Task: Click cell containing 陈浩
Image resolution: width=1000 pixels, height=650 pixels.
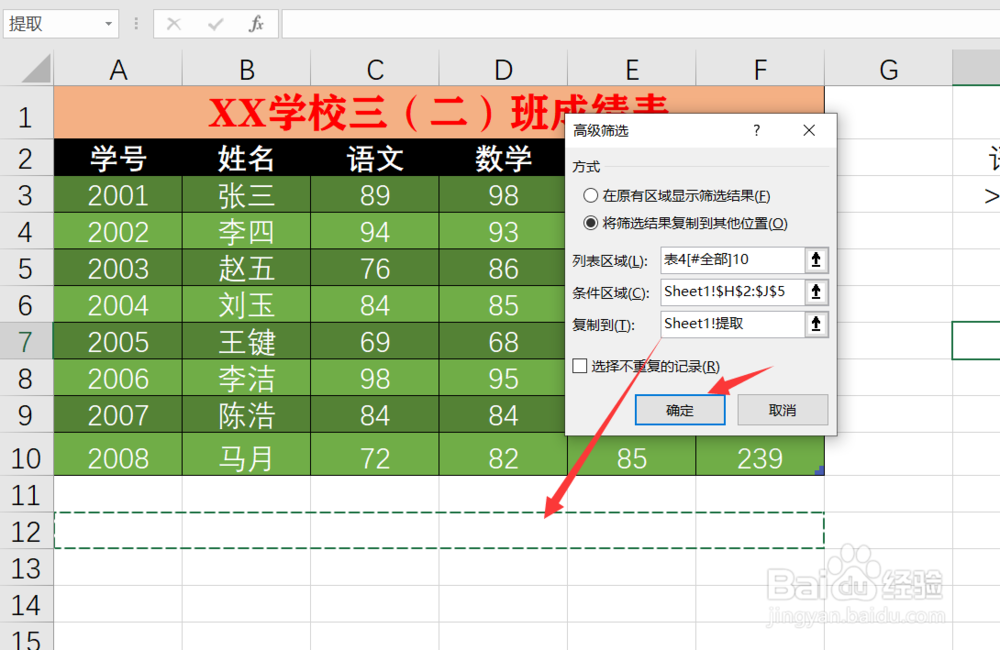Action: click(247, 415)
